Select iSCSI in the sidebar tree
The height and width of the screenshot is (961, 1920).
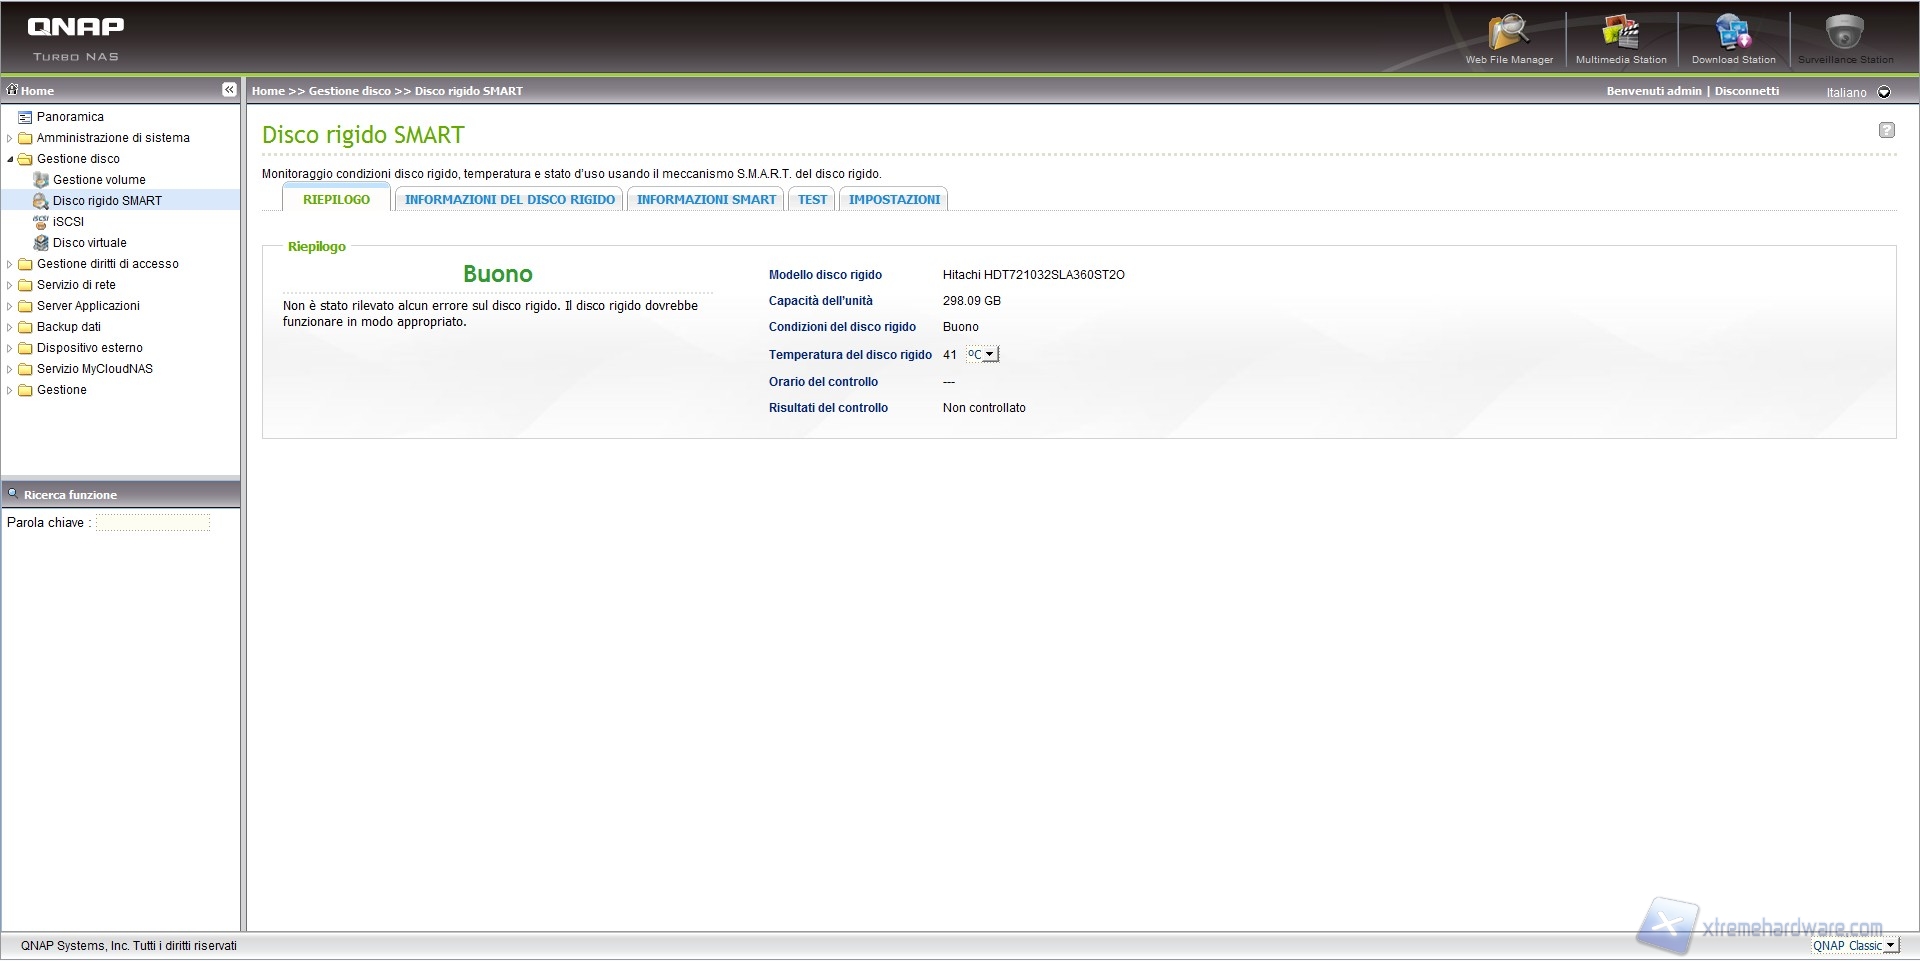[x=68, y=222]
